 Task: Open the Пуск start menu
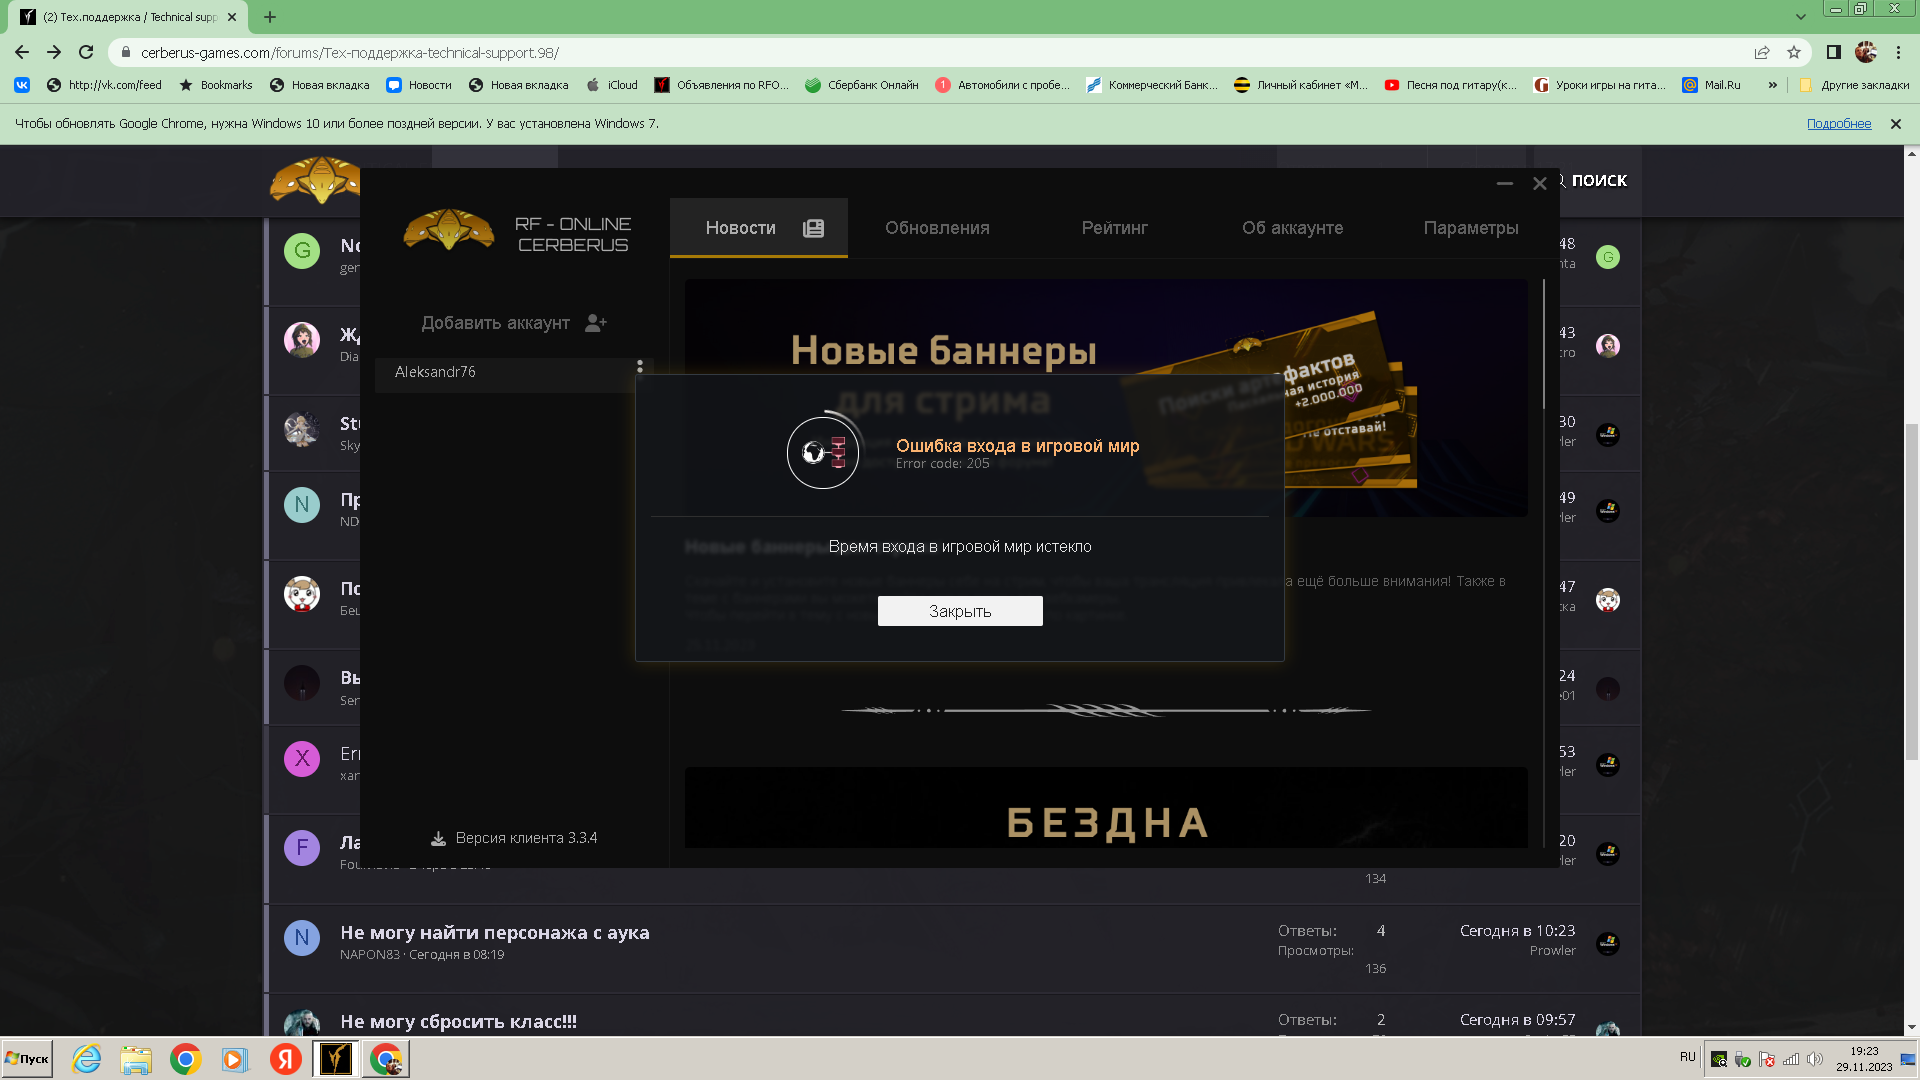click(27, 1059)
